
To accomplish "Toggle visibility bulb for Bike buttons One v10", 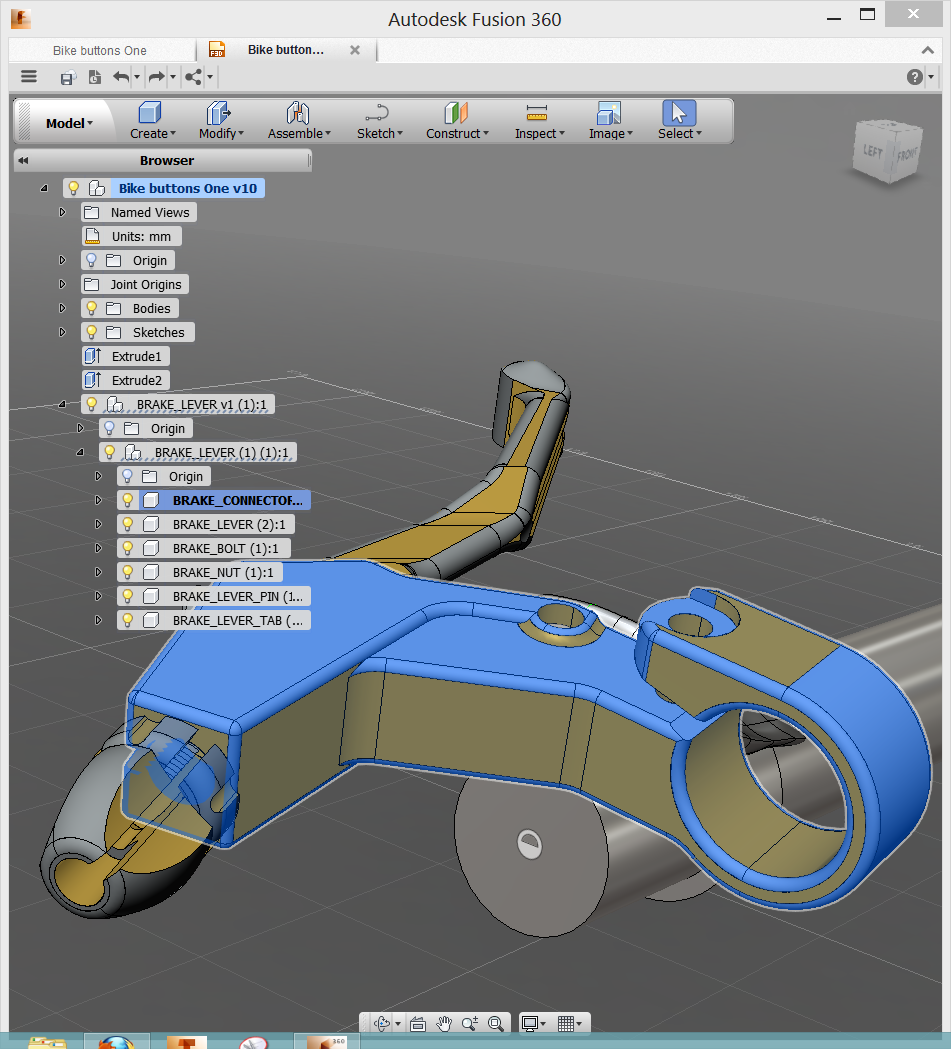I will [x=74, y=188].
